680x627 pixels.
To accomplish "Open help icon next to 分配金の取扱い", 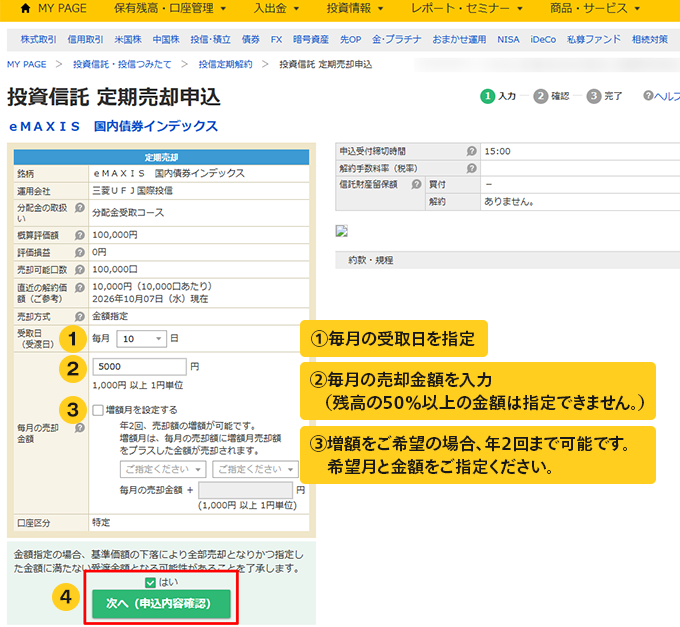I will point(80,208).
